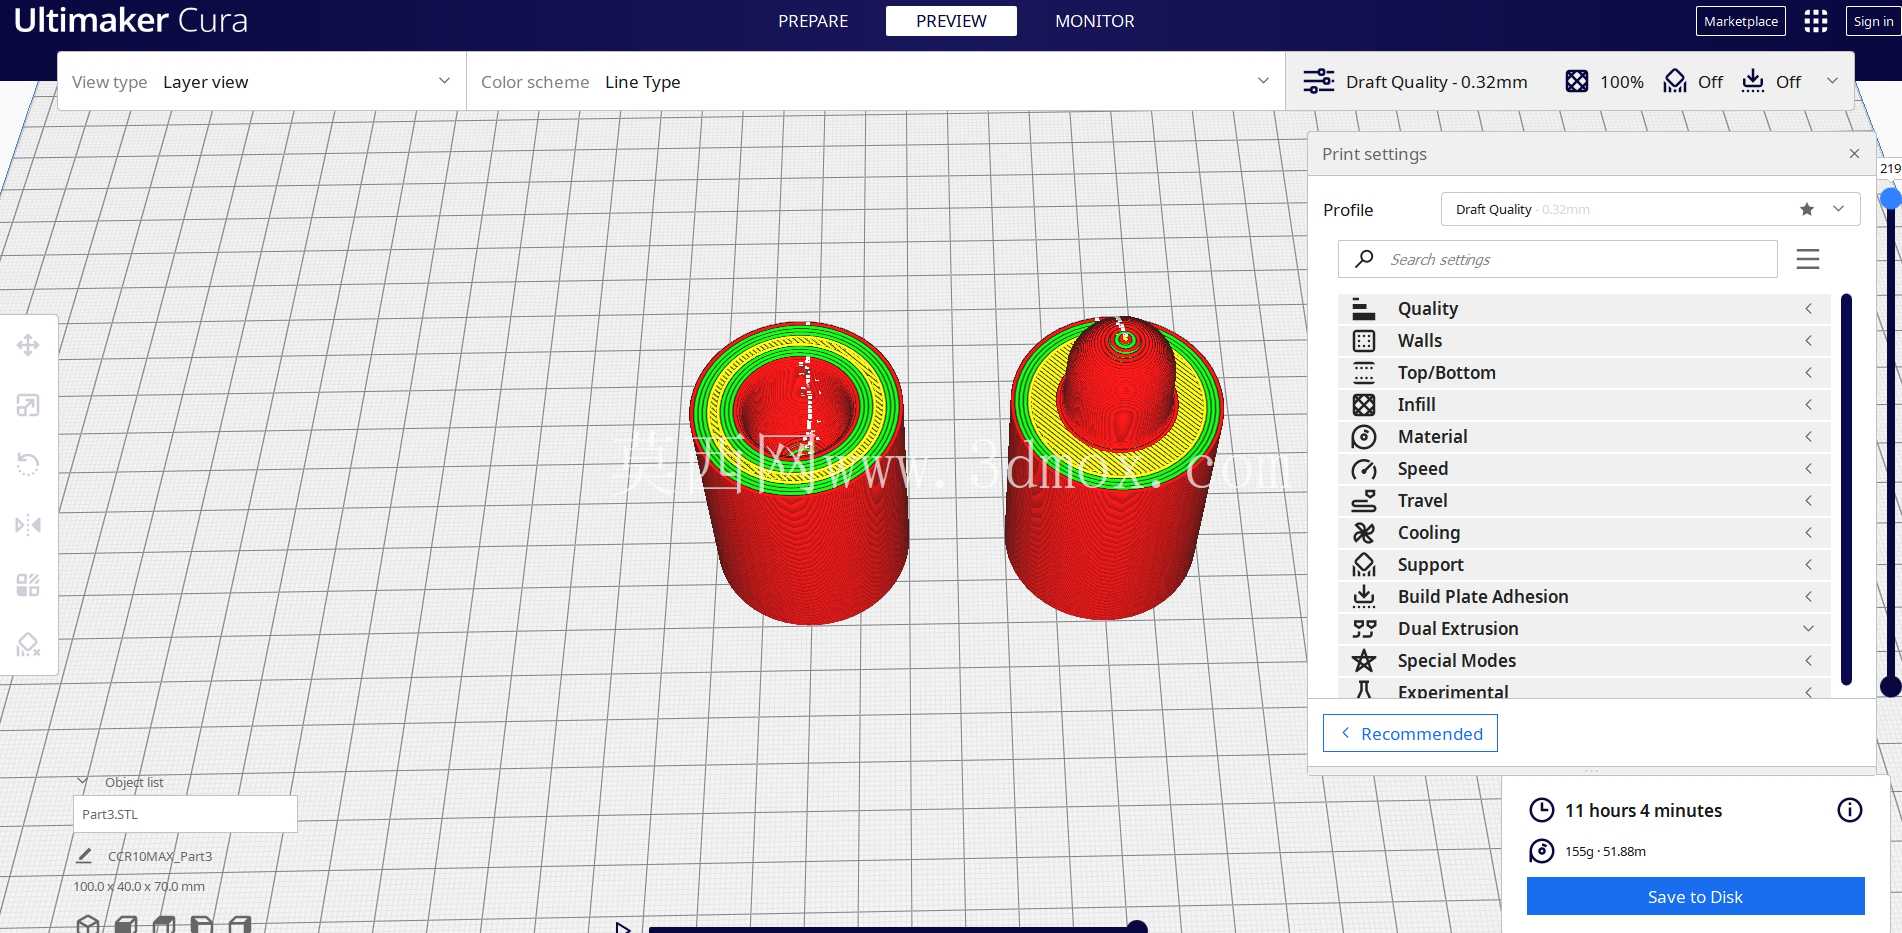Image resolution: width=1902 pixels, height=933 pixels.
Task: Click Save to Disk
Action: click(1695, 896)
